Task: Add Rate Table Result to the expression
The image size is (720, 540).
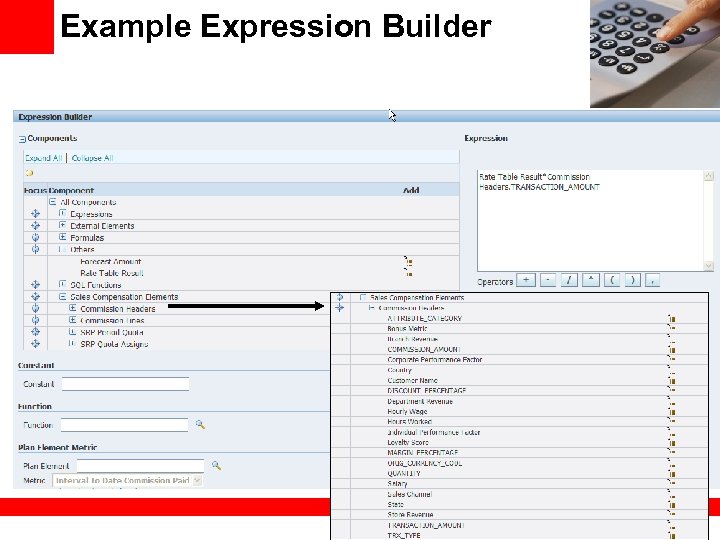Action: [408, 273]
